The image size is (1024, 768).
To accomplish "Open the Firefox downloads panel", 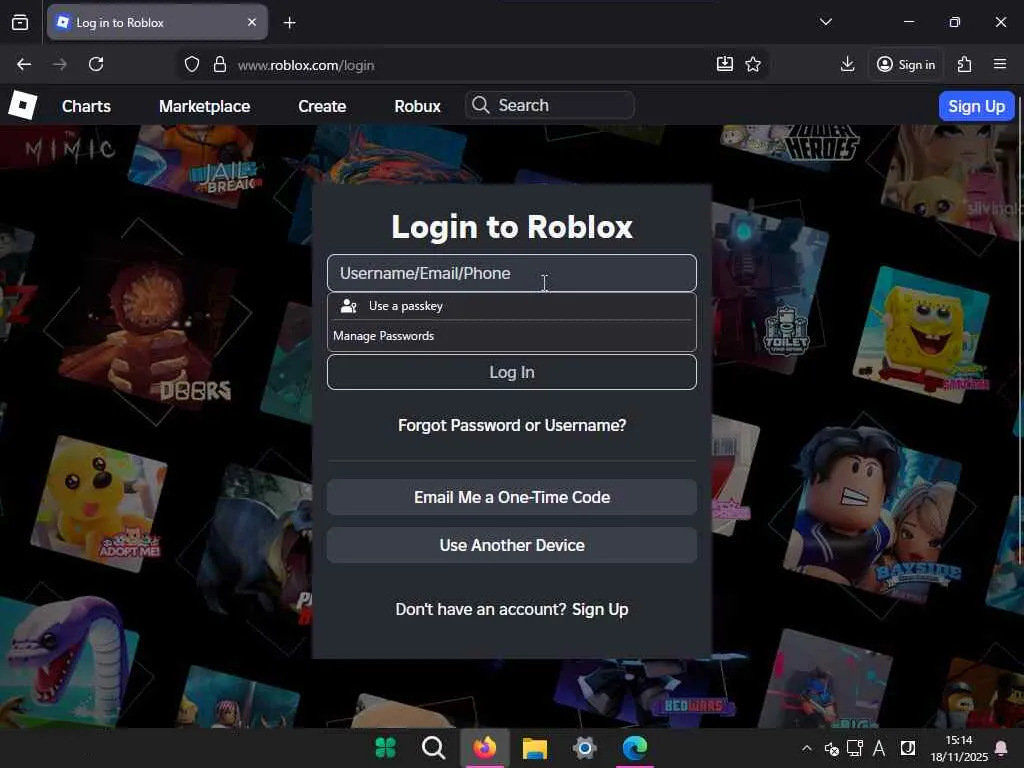I will tap(848, 64).
